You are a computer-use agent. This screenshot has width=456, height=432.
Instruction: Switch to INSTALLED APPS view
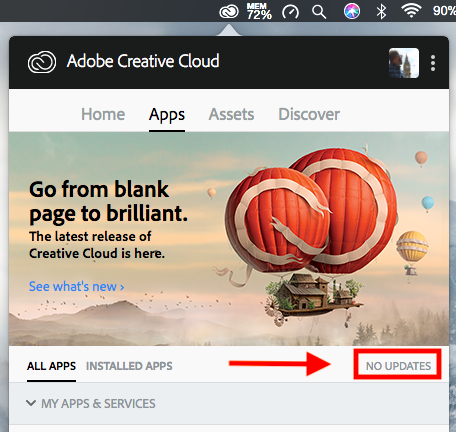pyautogui.click(x=129, y=366)
